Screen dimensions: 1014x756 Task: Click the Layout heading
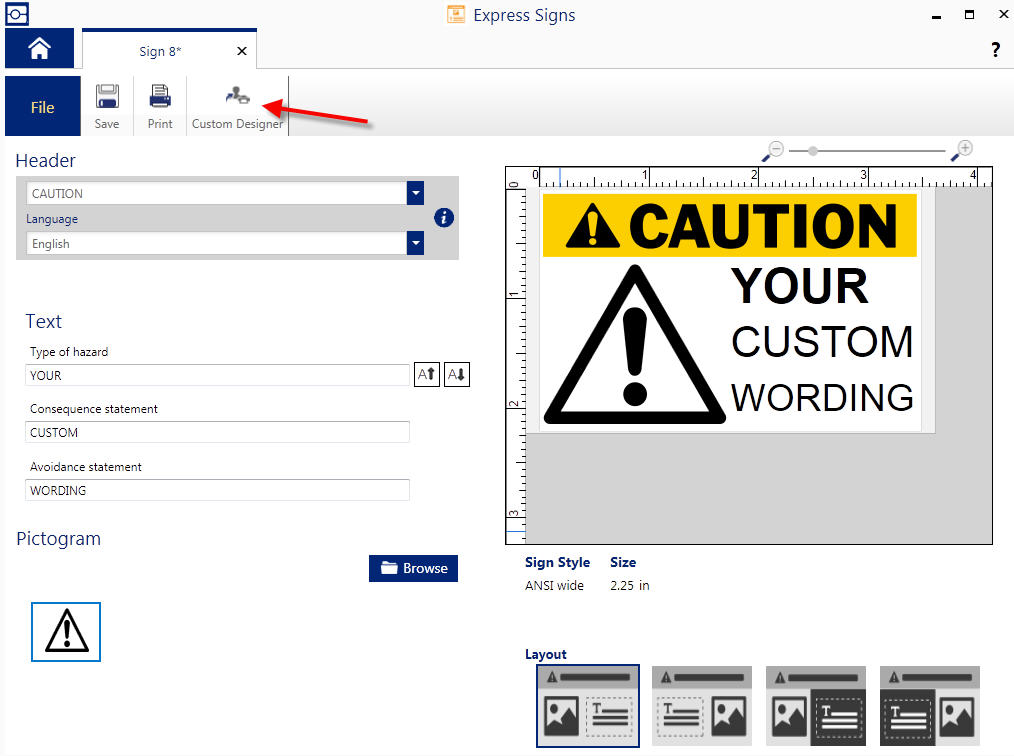546,654
